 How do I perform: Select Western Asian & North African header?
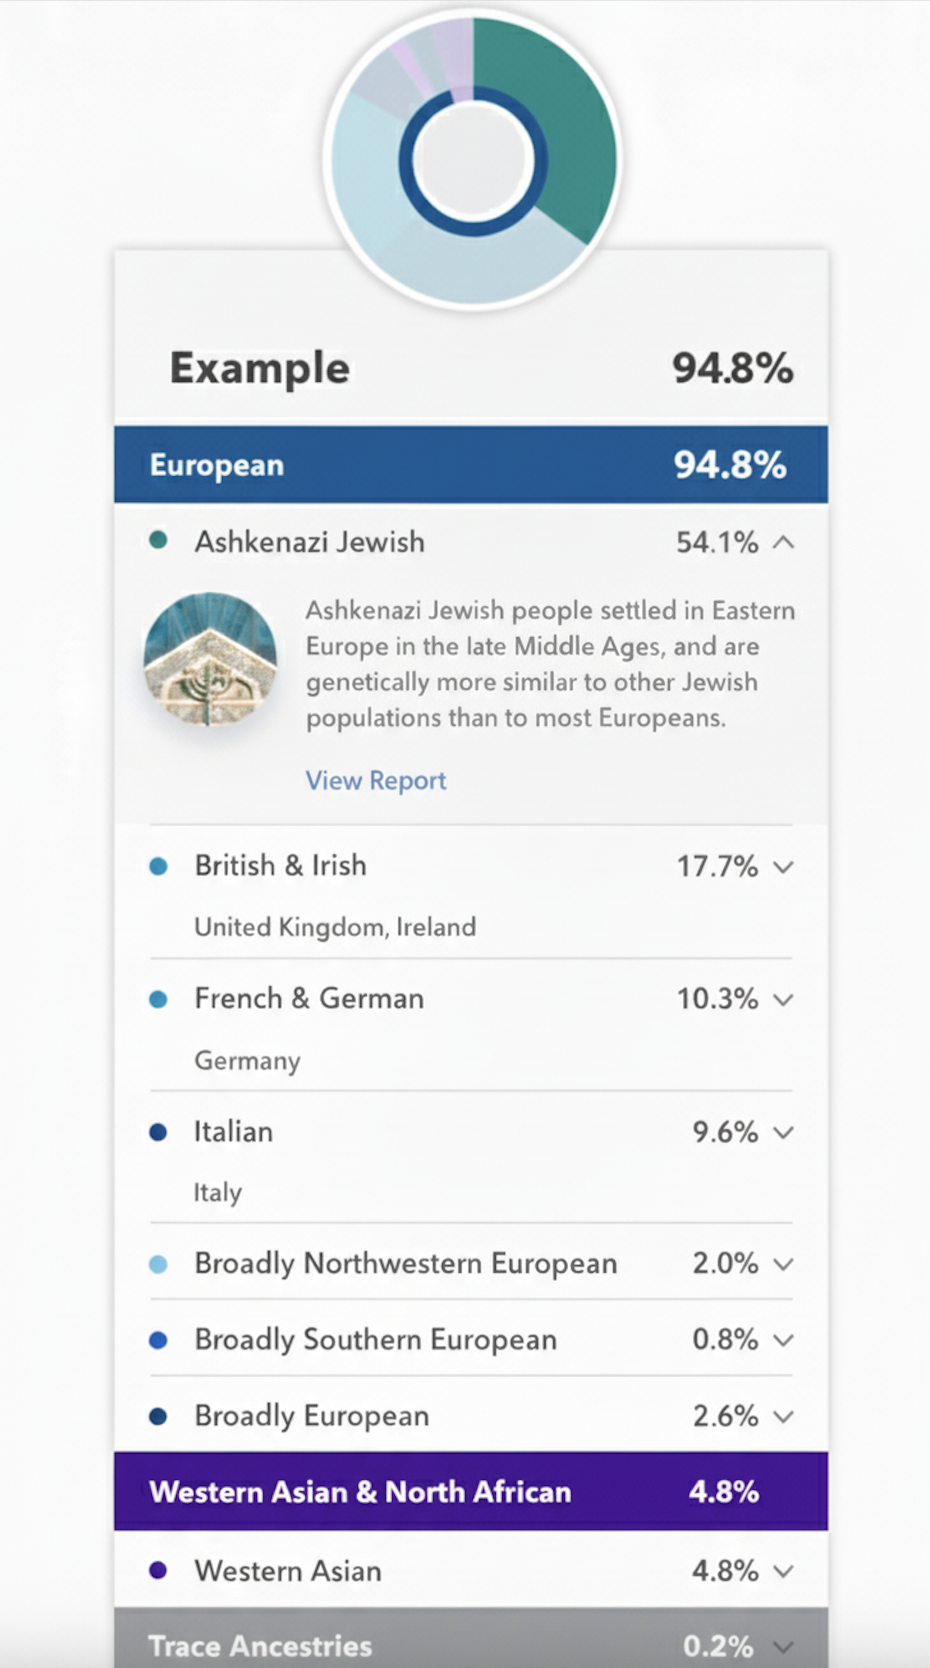[470, 1492]
